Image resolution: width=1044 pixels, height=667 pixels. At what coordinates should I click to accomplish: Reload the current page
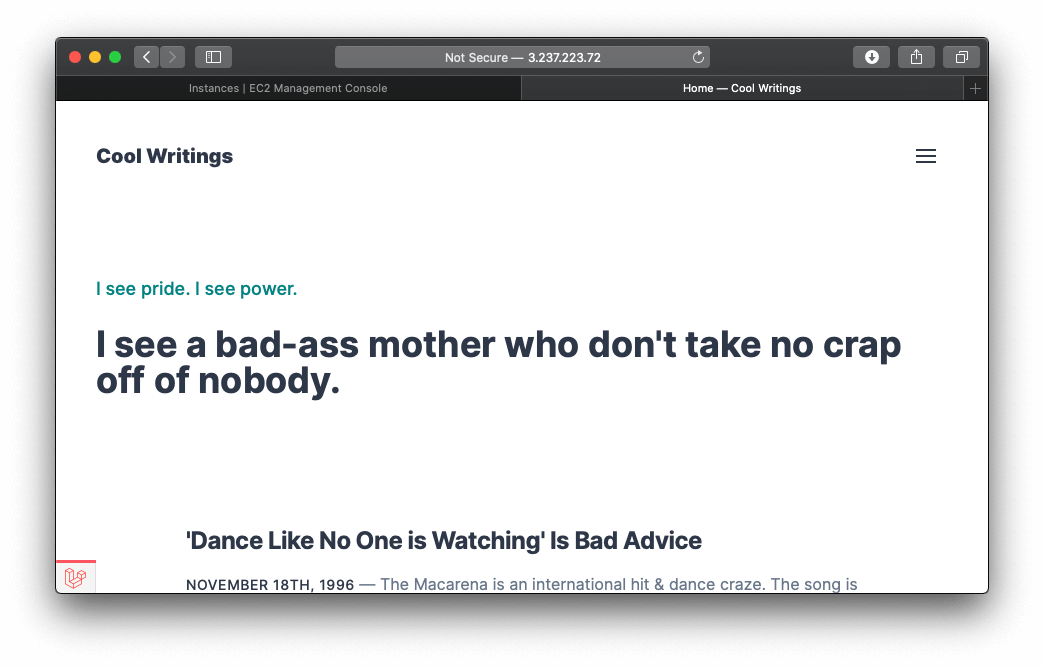pos(698,57)
